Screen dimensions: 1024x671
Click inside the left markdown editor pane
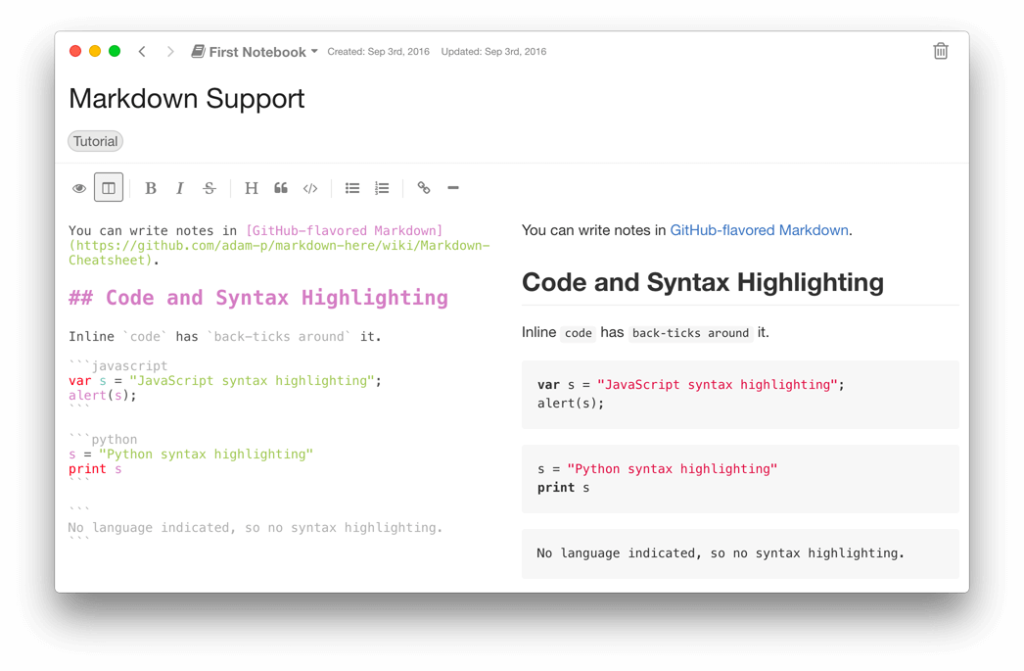[250, 400]
